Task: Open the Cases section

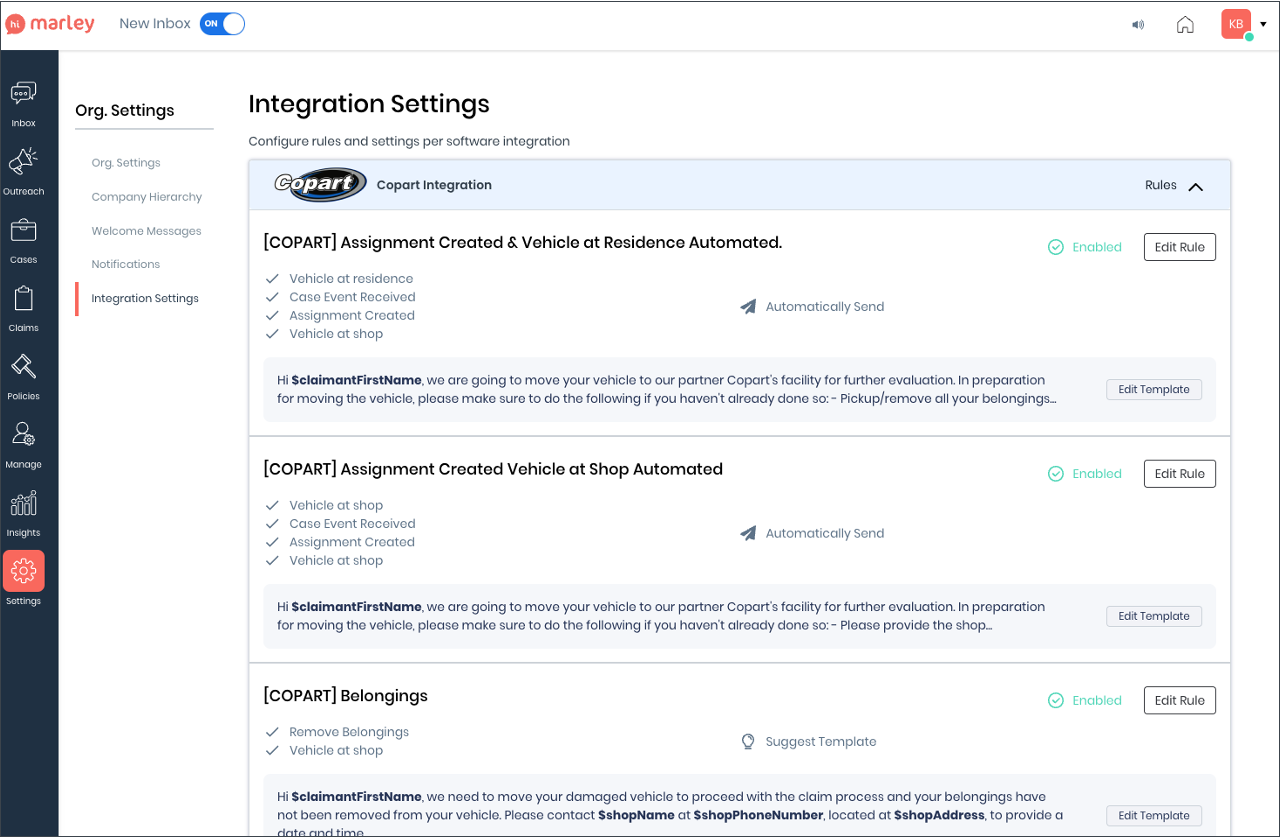Action: click(x=23, y=235)
